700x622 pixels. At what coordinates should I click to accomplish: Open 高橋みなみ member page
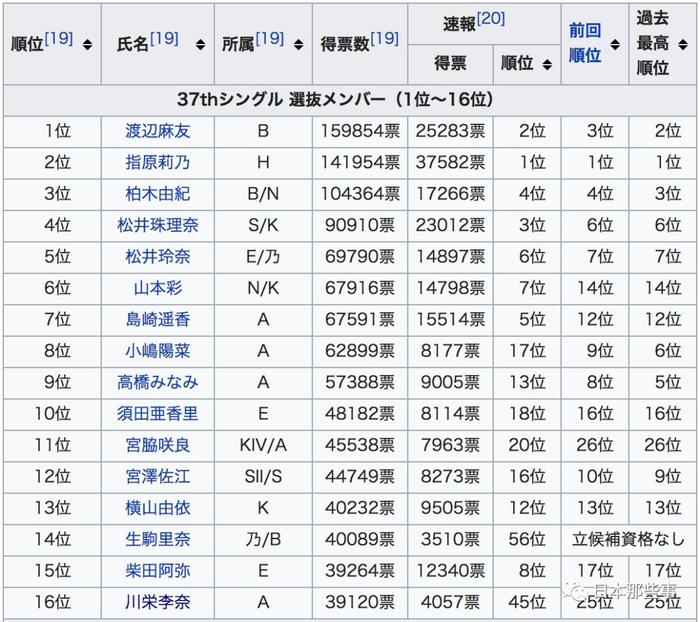click(x=158, y=383)
